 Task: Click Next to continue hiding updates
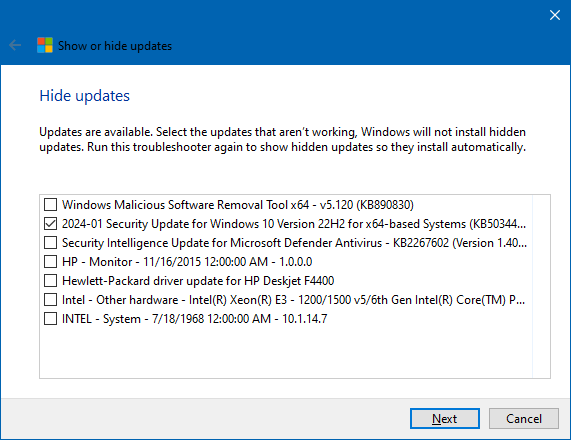[445, 419]
